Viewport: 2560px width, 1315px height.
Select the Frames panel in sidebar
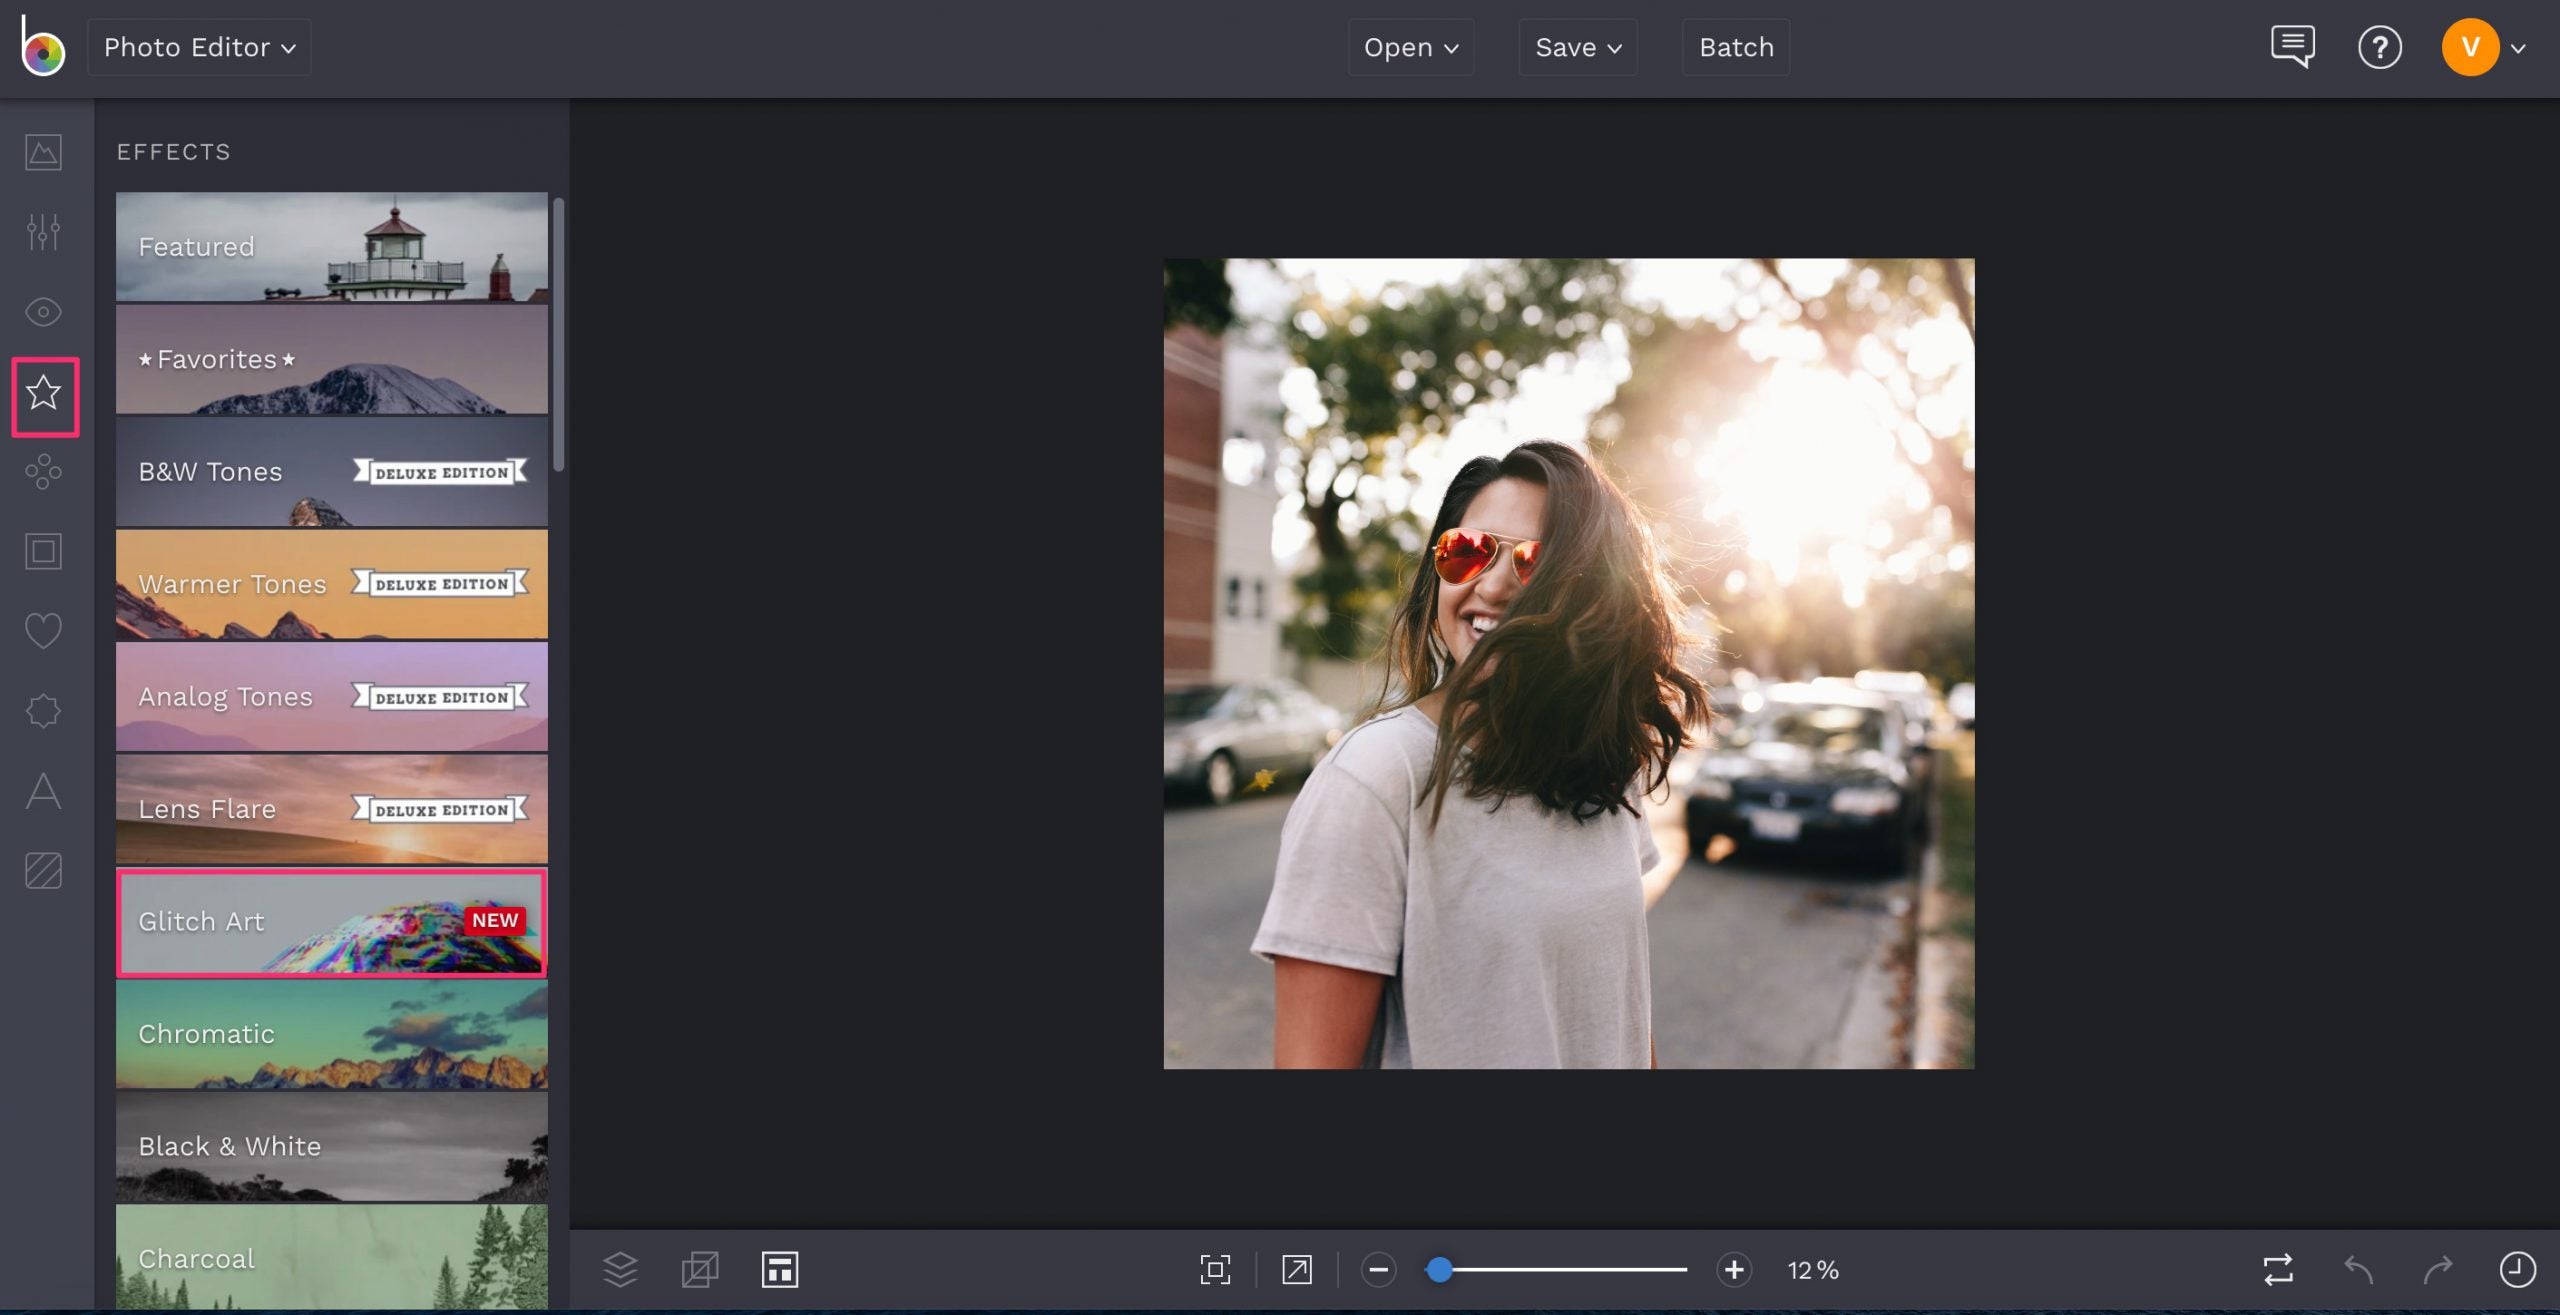pyautogui.click(x=43, y=551)
